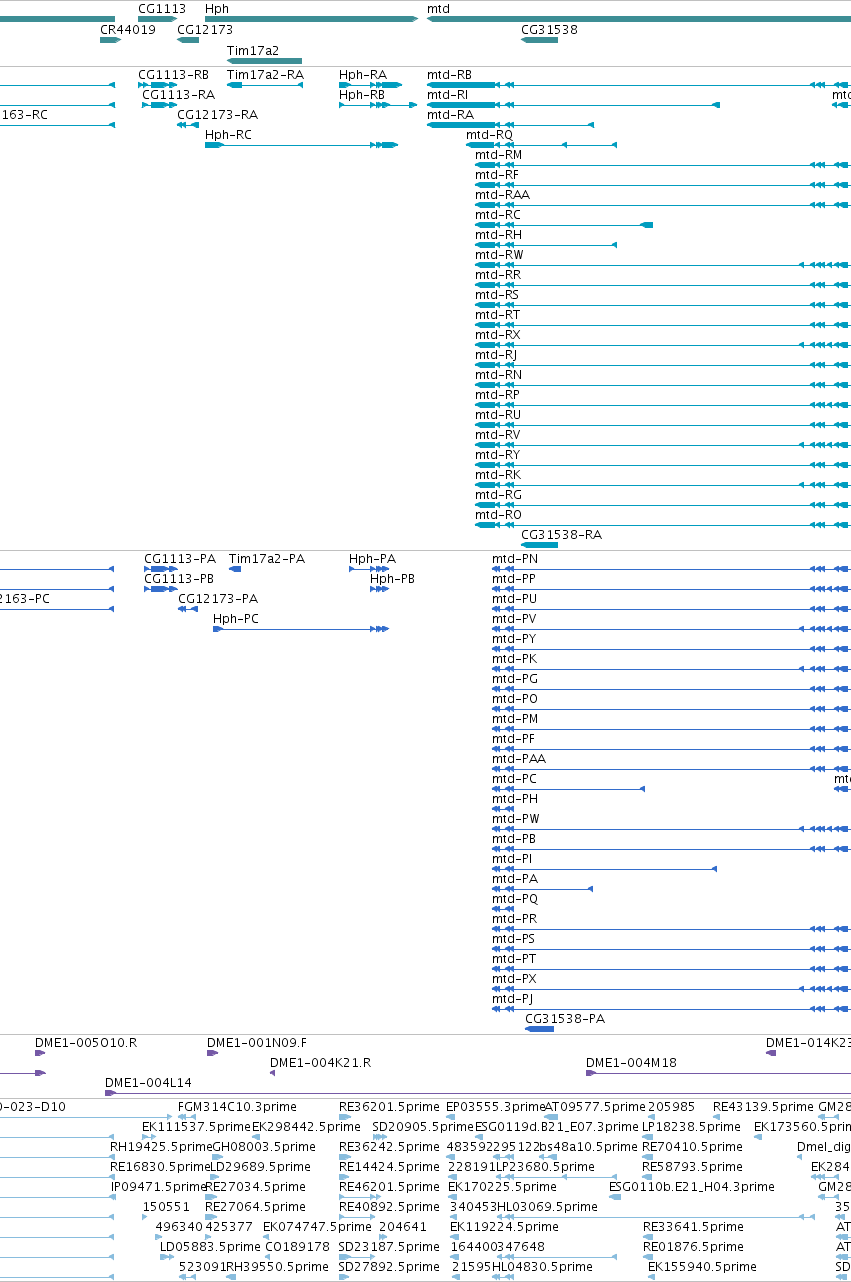Select the RE43139.5prime EST label
Image resolution: width=851 pixels, height=1282 pixels.
tap(763, 1107)
